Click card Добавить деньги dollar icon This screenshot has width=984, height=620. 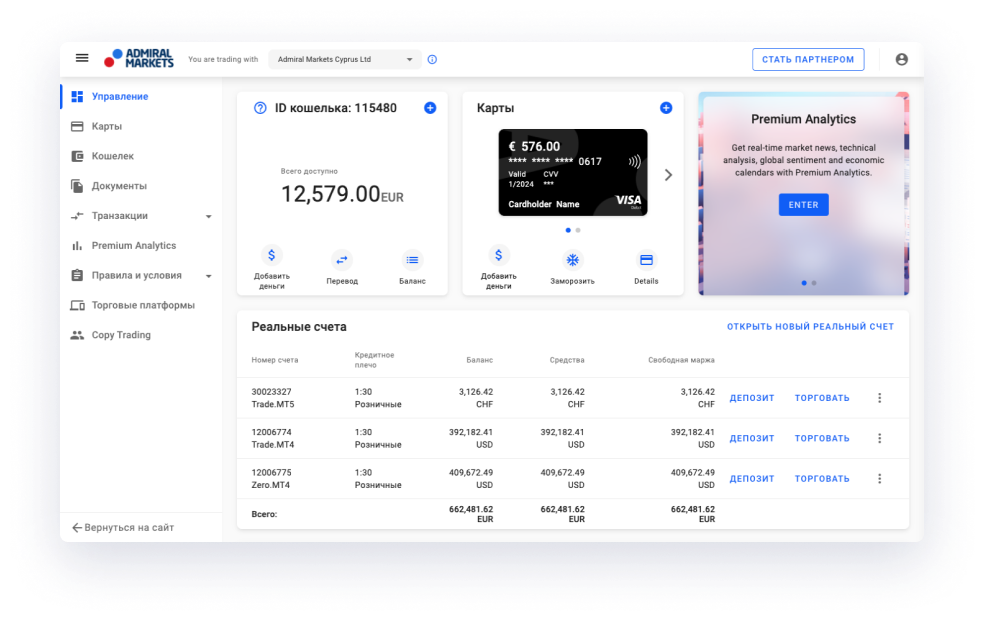coord(498,255)
